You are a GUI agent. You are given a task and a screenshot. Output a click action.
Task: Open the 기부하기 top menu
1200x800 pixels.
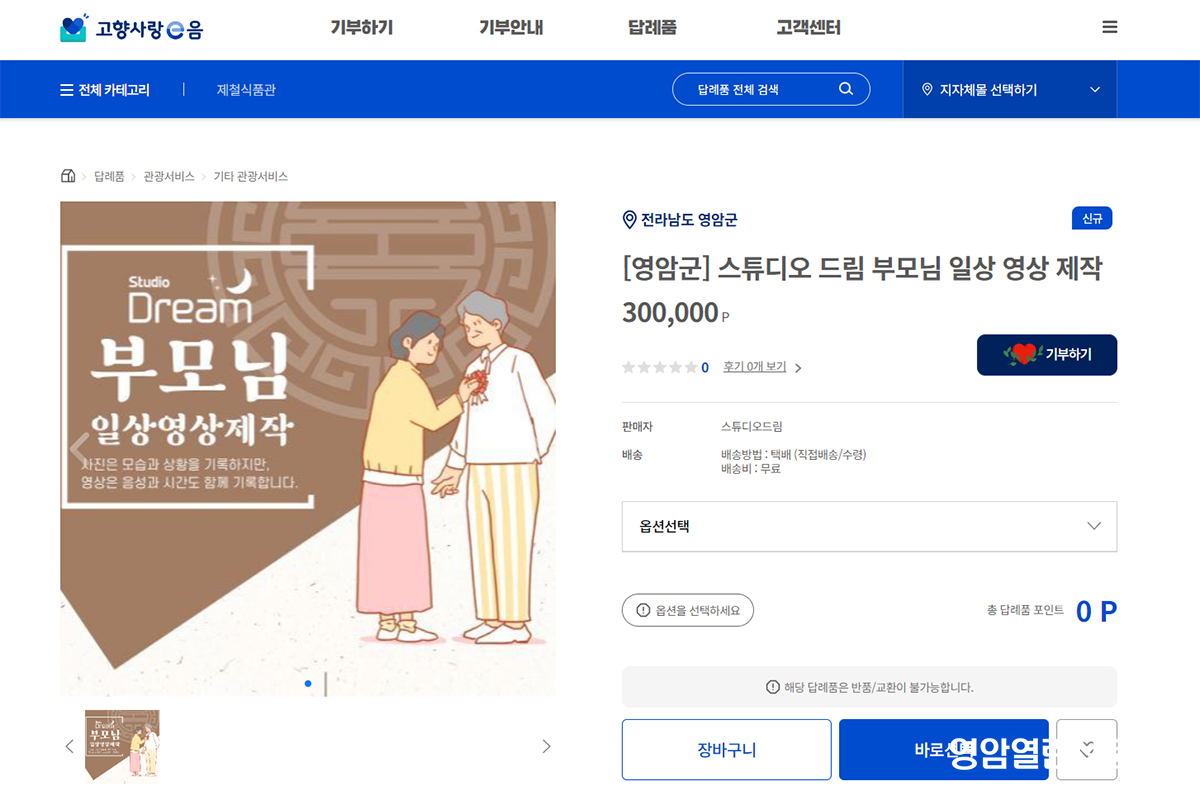coord(362,28)
